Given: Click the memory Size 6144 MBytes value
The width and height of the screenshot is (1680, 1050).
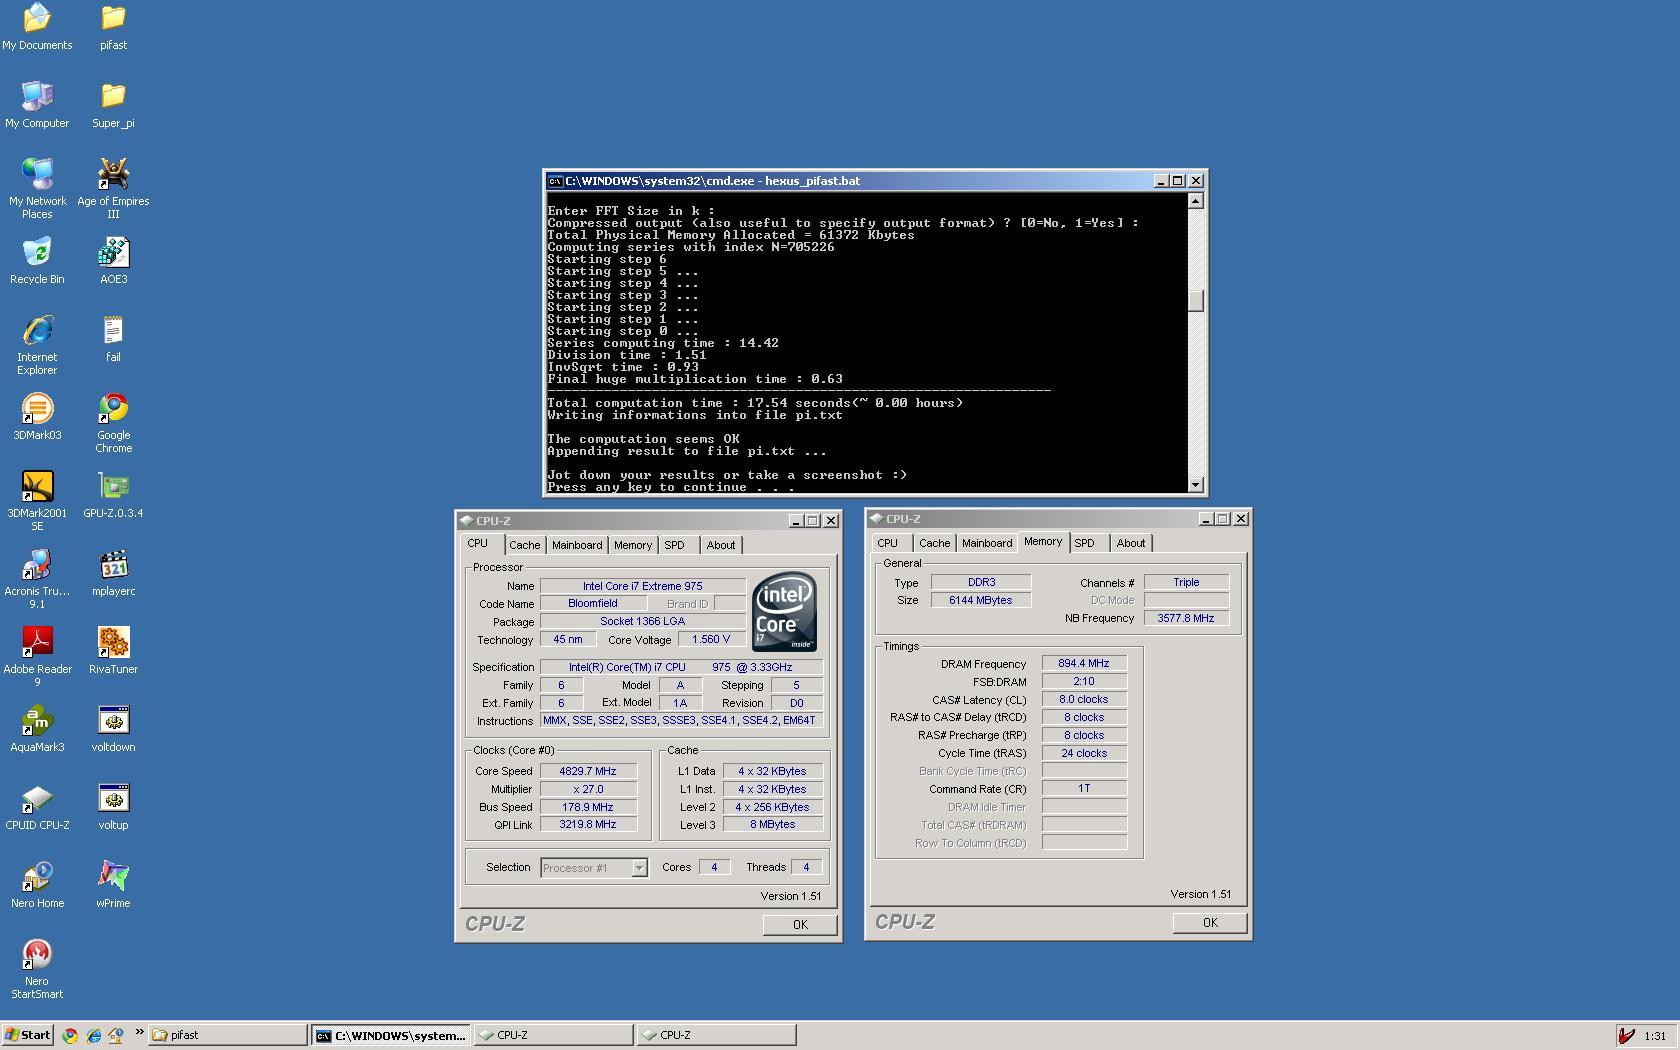Looking at the screenshot, I should point(980,600).
